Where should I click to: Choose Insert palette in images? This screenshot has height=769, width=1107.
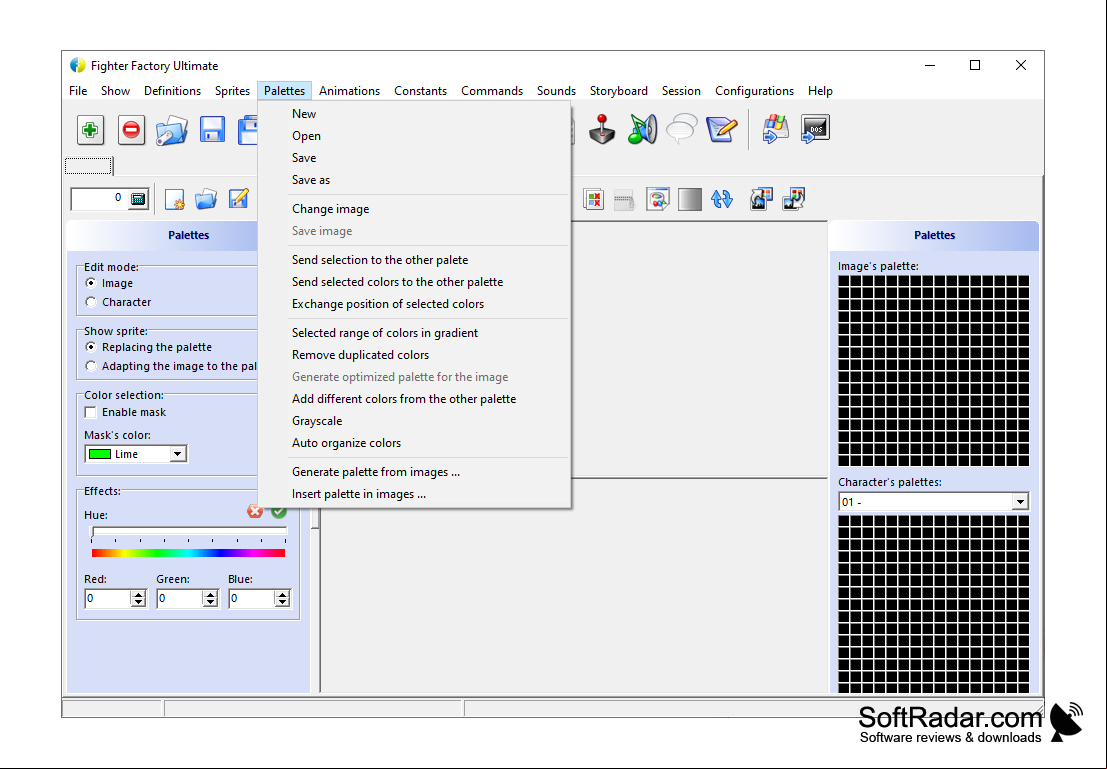(x=414, y=494)
